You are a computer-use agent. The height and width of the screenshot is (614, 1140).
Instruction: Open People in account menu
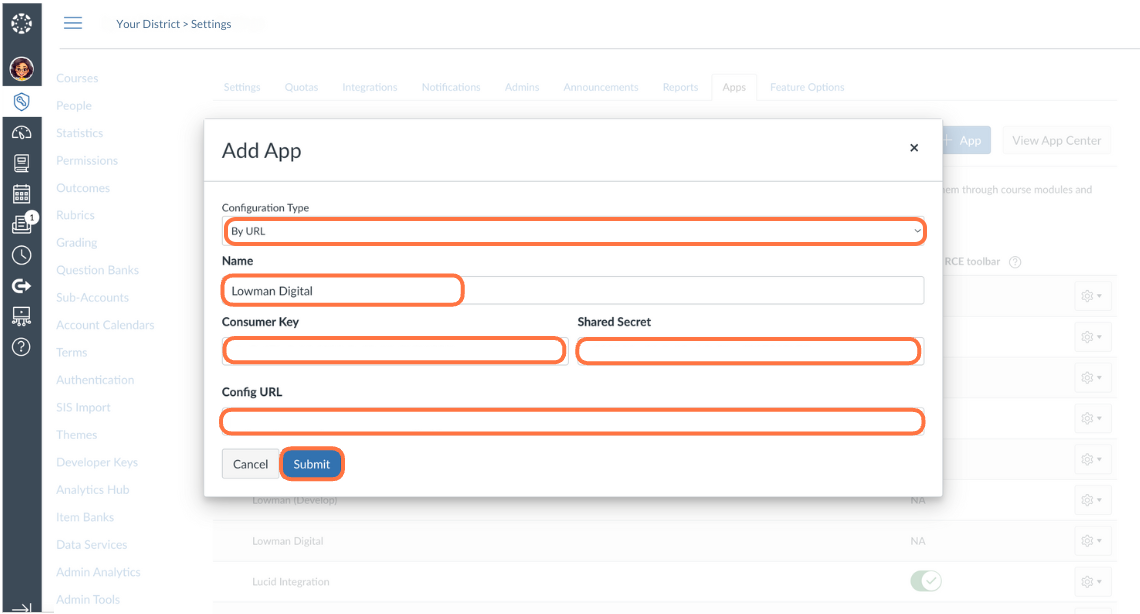coord(74,105)
